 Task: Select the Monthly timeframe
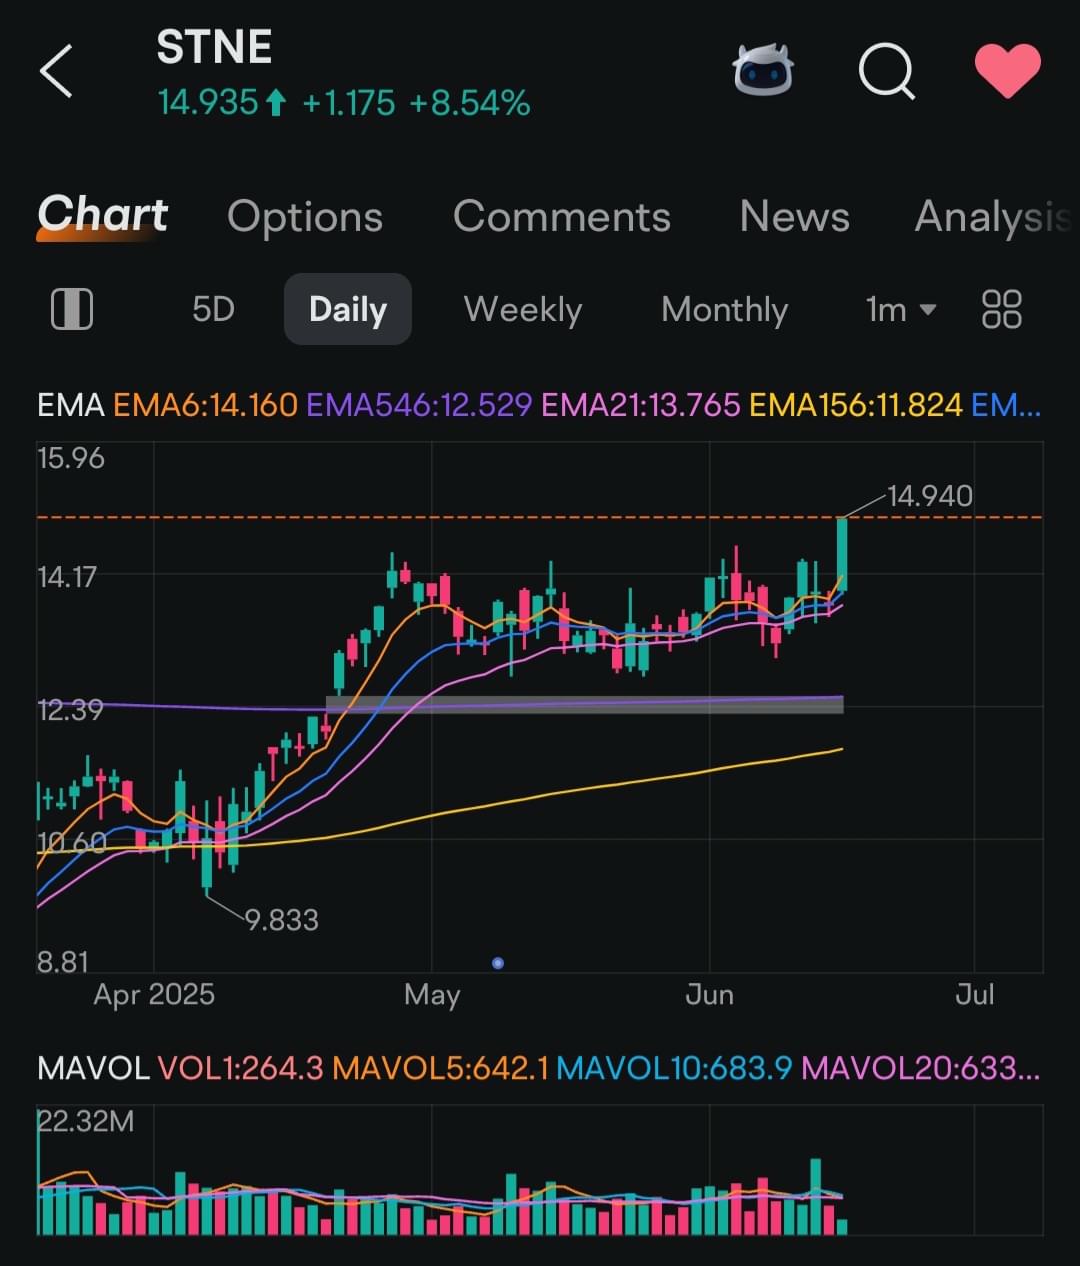(724, 309)
